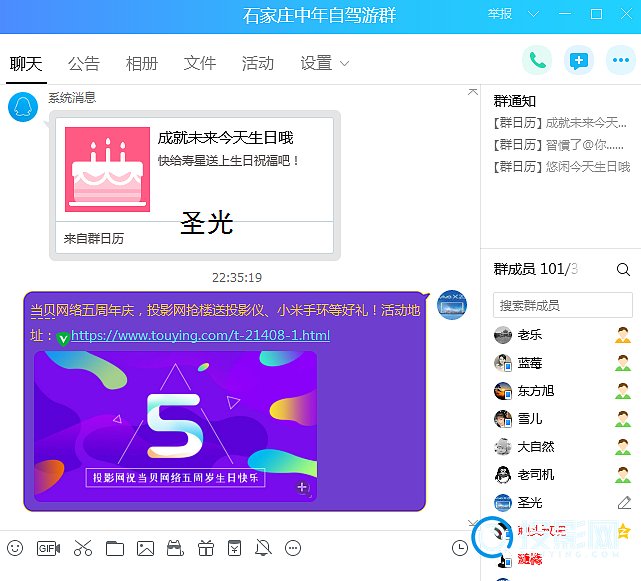Screen dimensions: 641x581
Task: Click the 系统消息 sender name
Action: coord(72,98)
